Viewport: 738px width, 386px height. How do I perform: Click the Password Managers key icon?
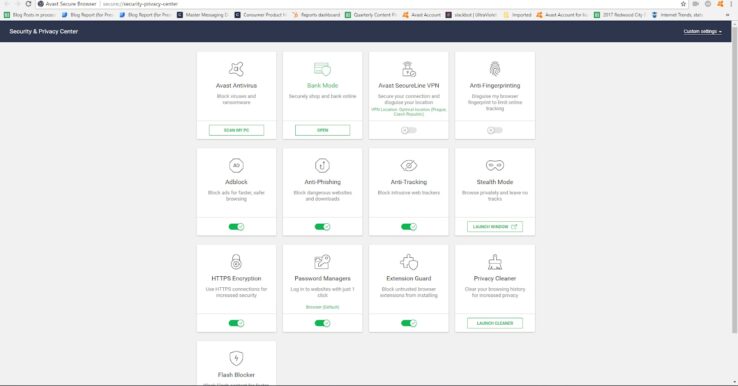point(322,262)
